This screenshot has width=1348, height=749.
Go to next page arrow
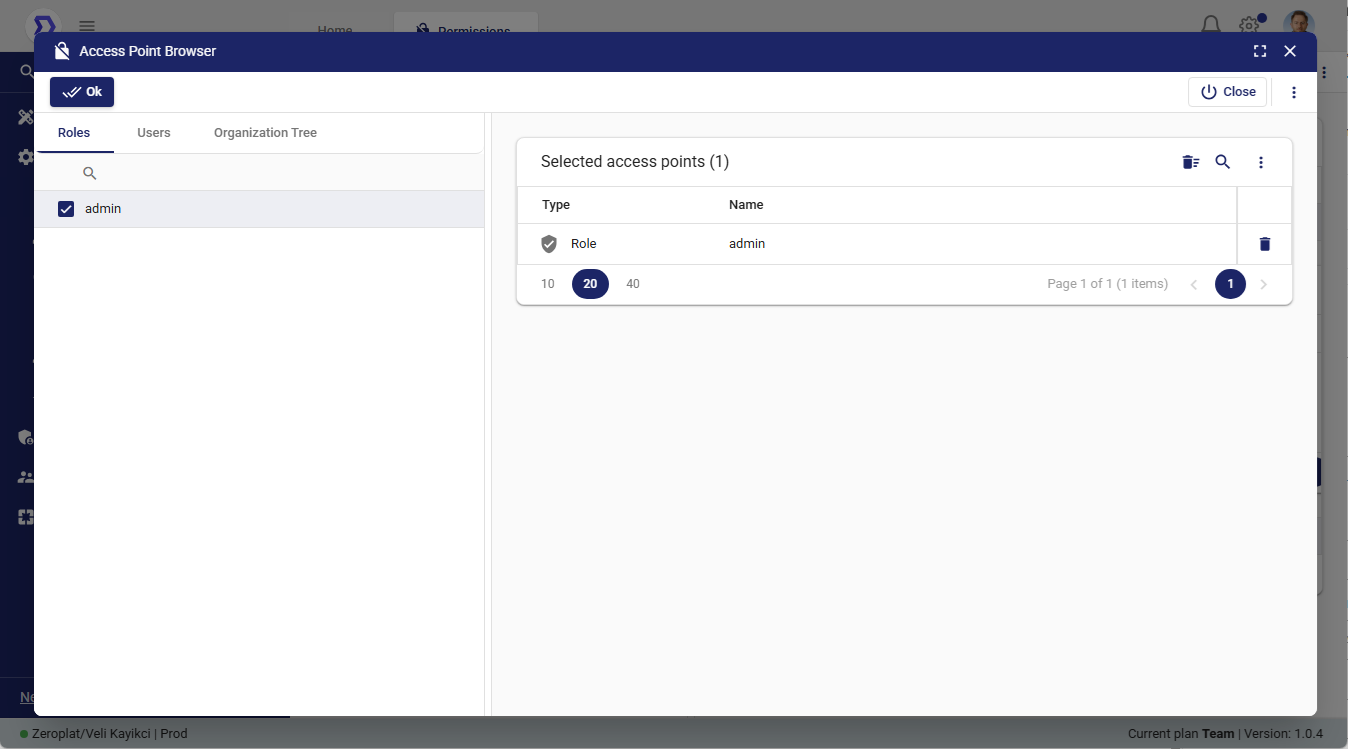(1264, 285)
